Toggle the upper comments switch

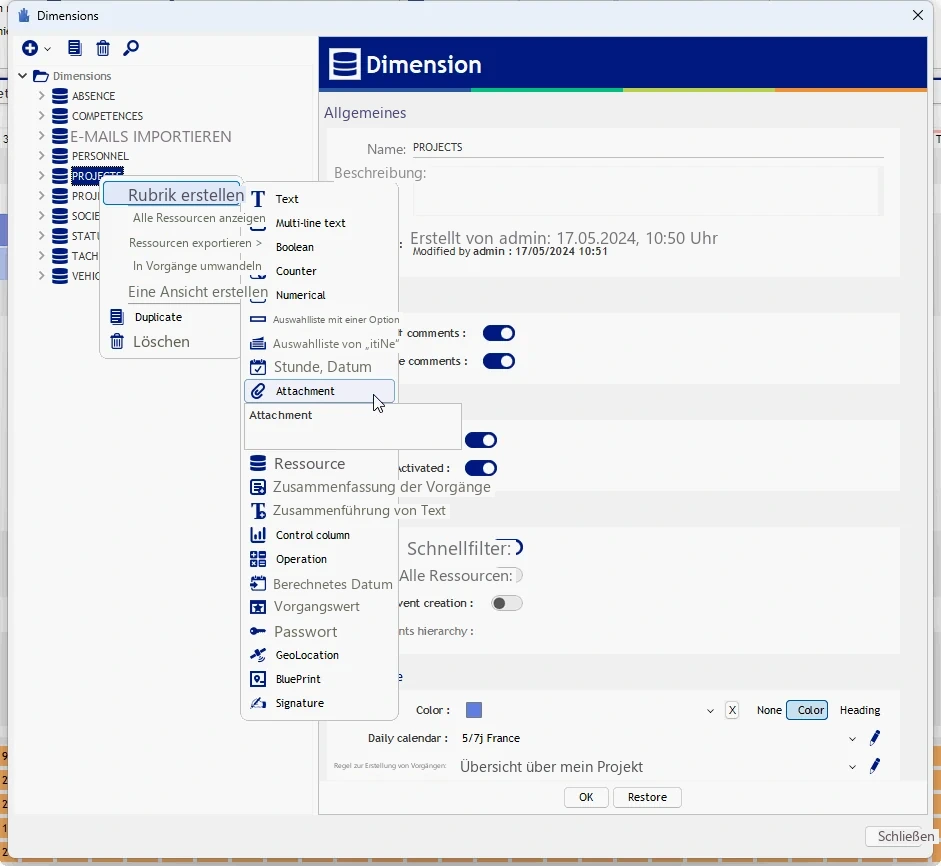499,333
